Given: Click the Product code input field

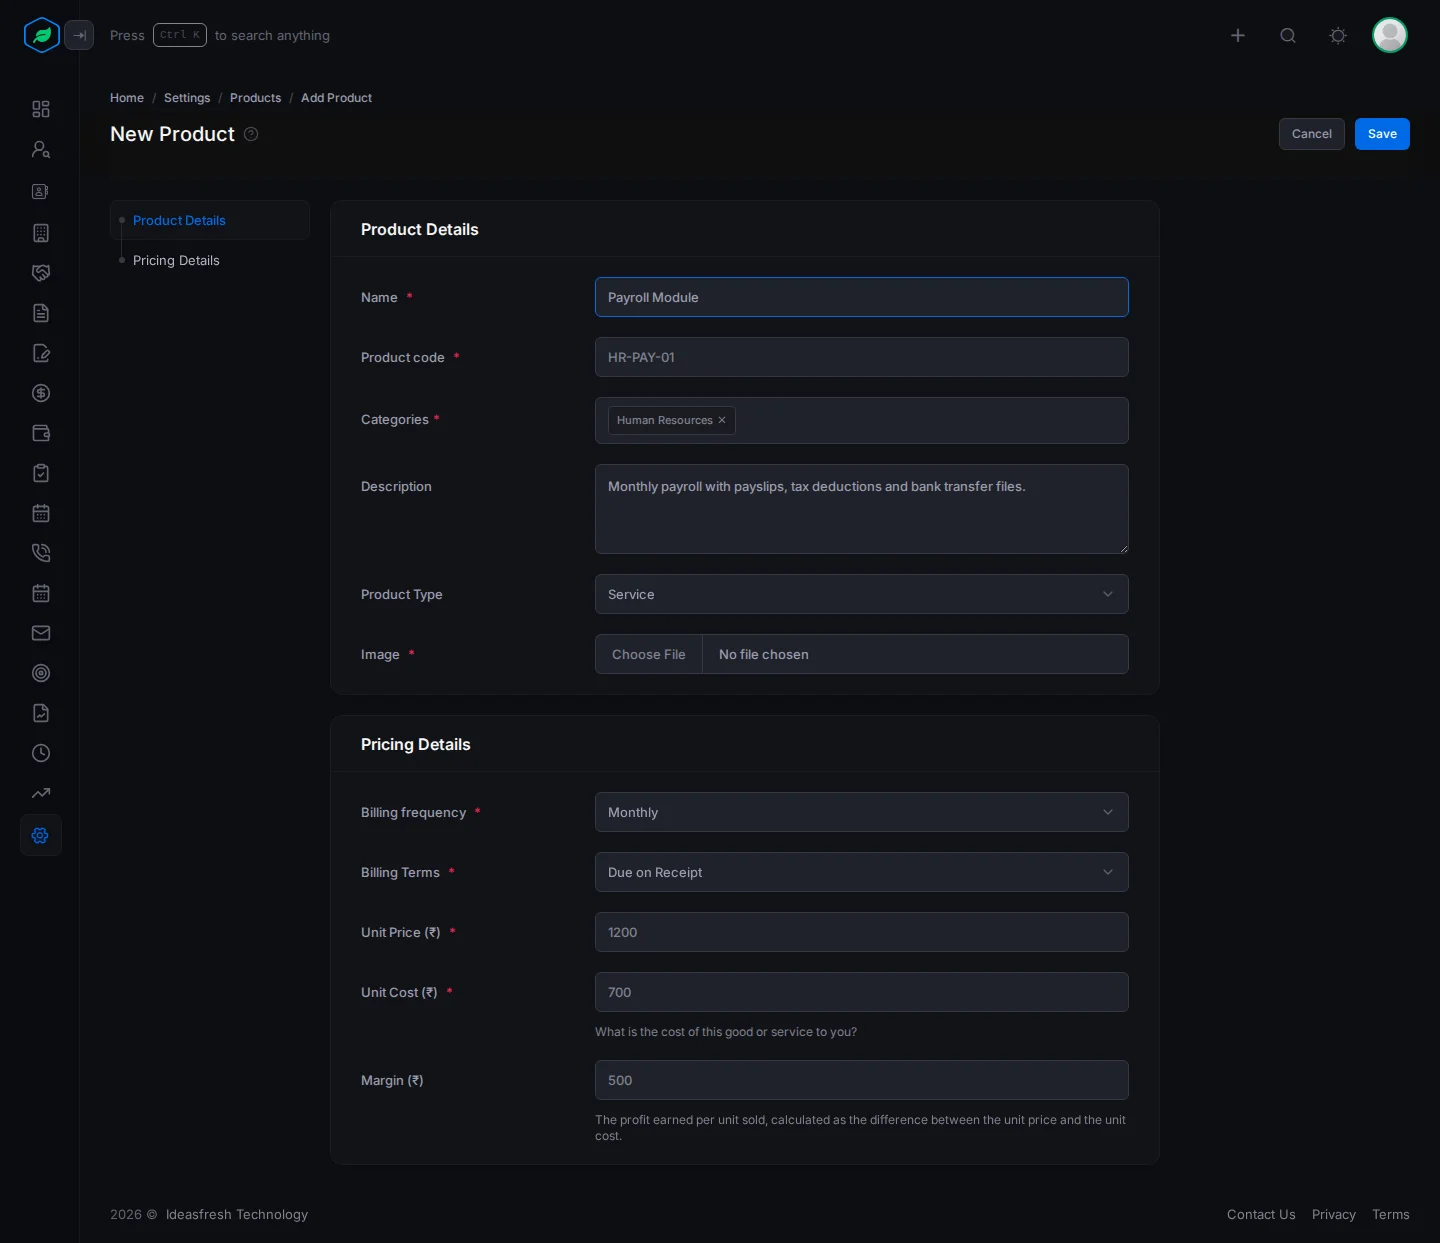Looking at the screenshot, I should click(862, 357).
